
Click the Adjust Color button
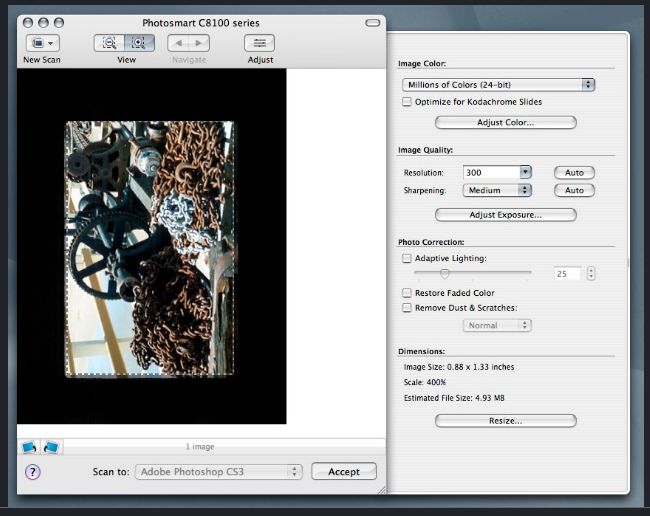click(505, 123)
